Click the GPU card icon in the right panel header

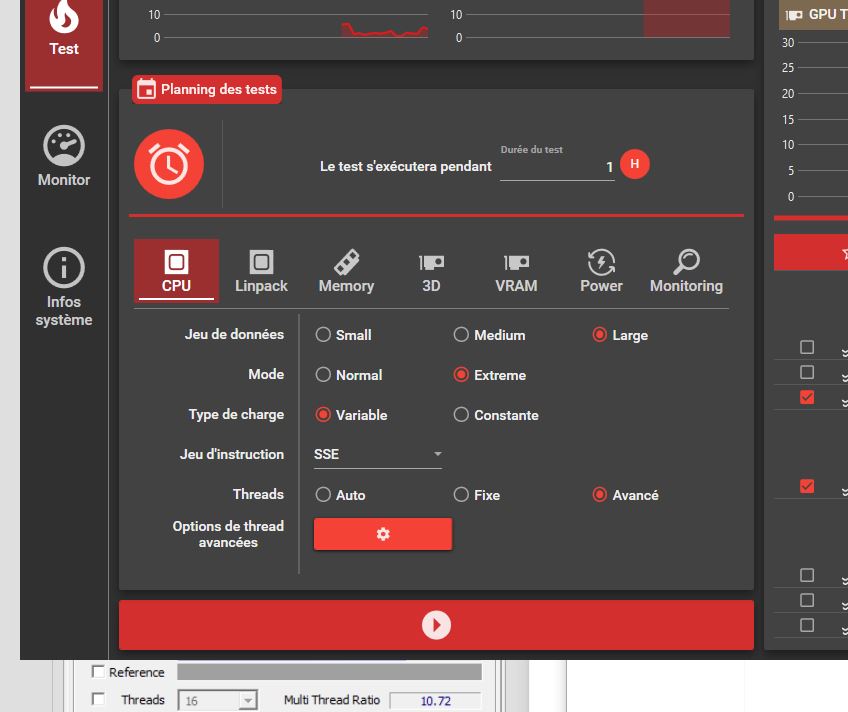coord(793,15)
